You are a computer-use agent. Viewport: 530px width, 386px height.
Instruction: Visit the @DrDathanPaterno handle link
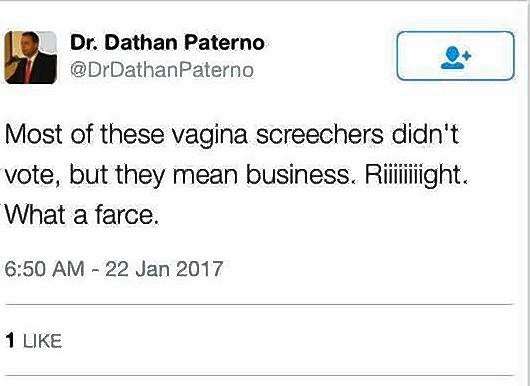(162, 70)
